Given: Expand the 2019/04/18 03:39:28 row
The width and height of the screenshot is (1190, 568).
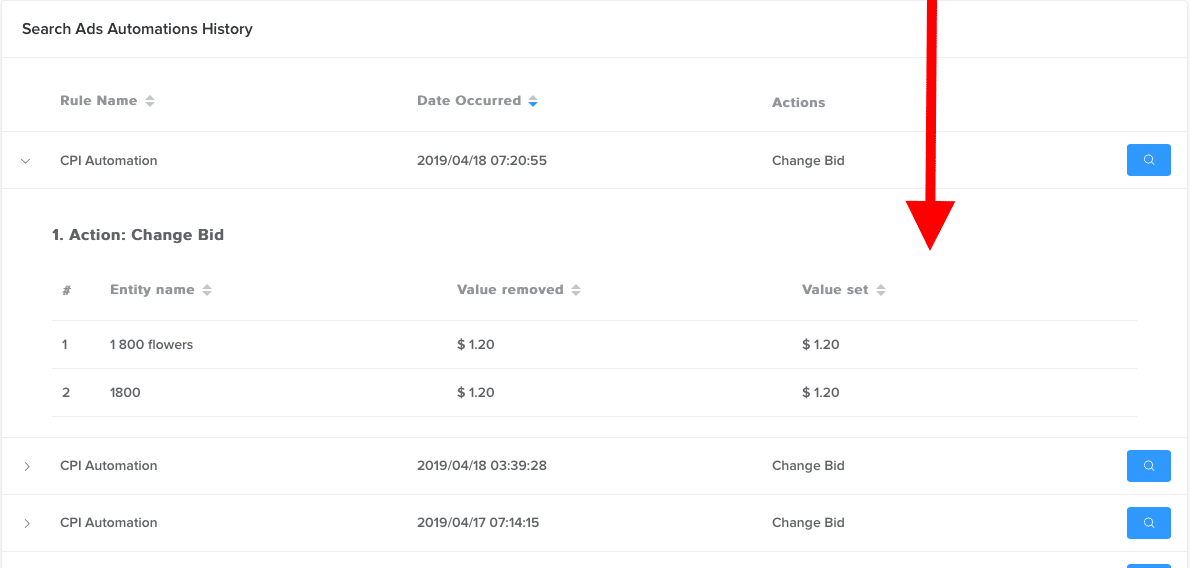Looking at the screenshot, I should [27, 466].
